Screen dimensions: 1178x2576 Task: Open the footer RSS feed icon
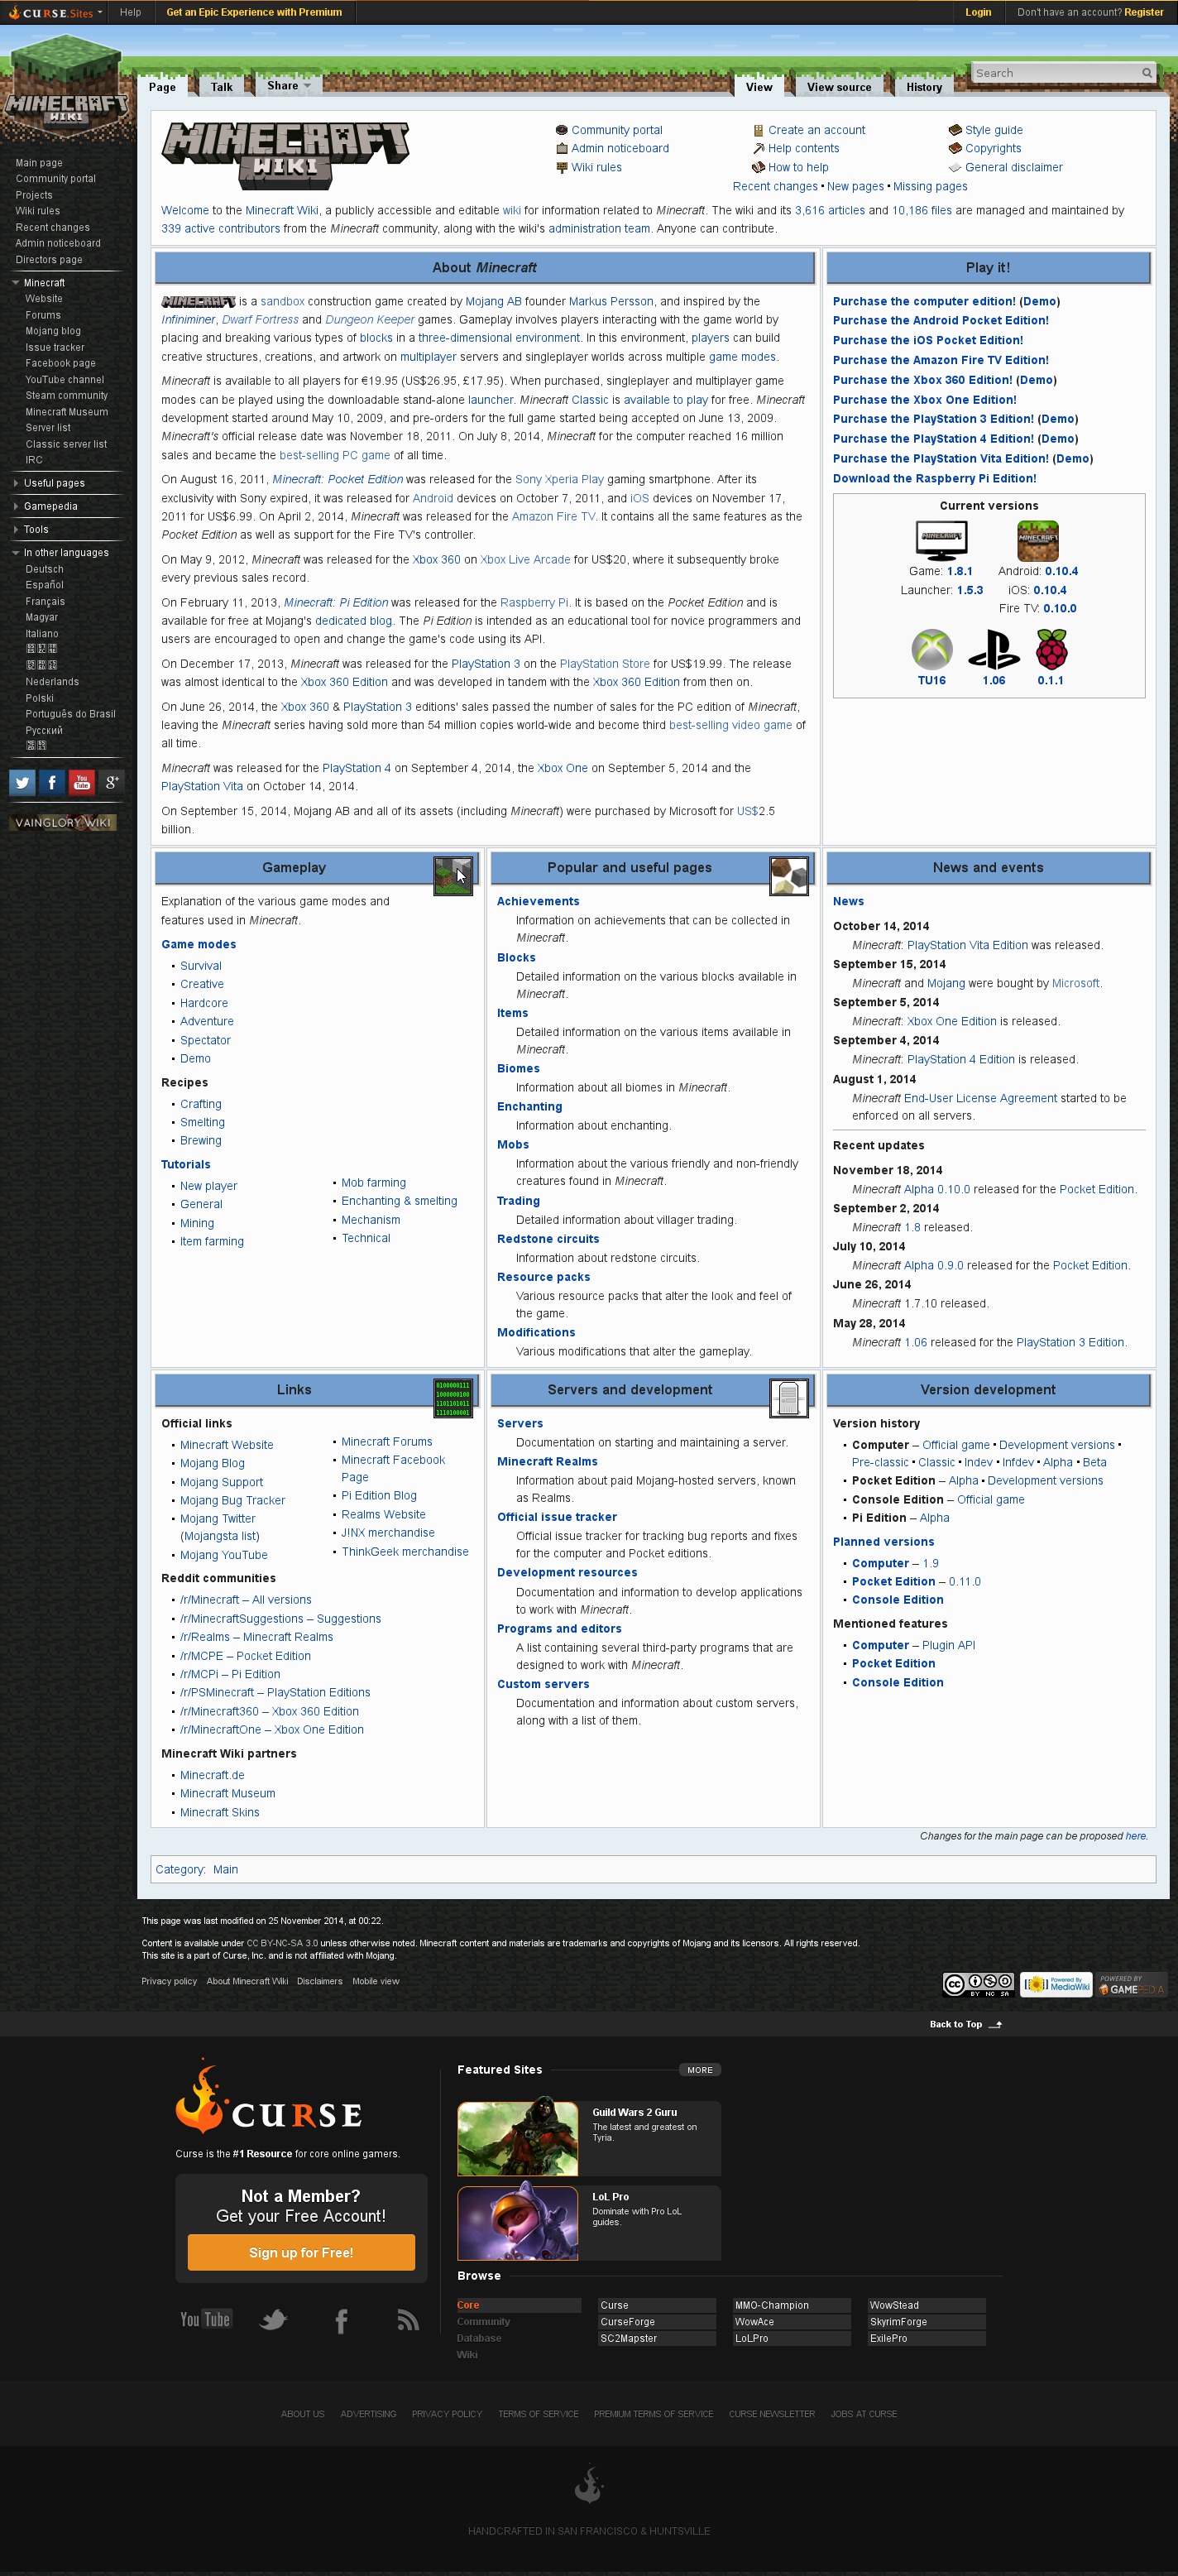(407, 2320)
